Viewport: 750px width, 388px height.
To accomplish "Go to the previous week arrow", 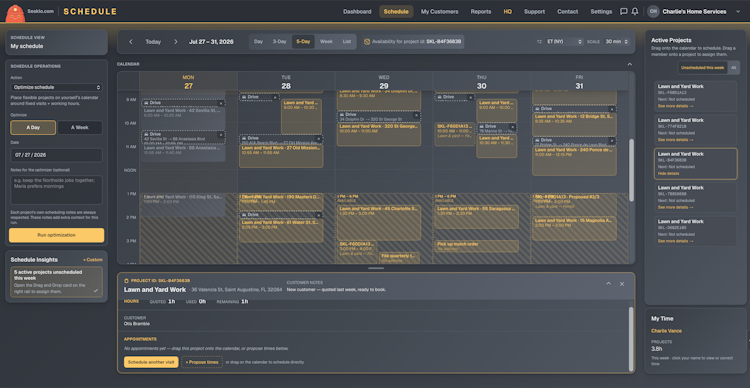I will coord(131,42).
